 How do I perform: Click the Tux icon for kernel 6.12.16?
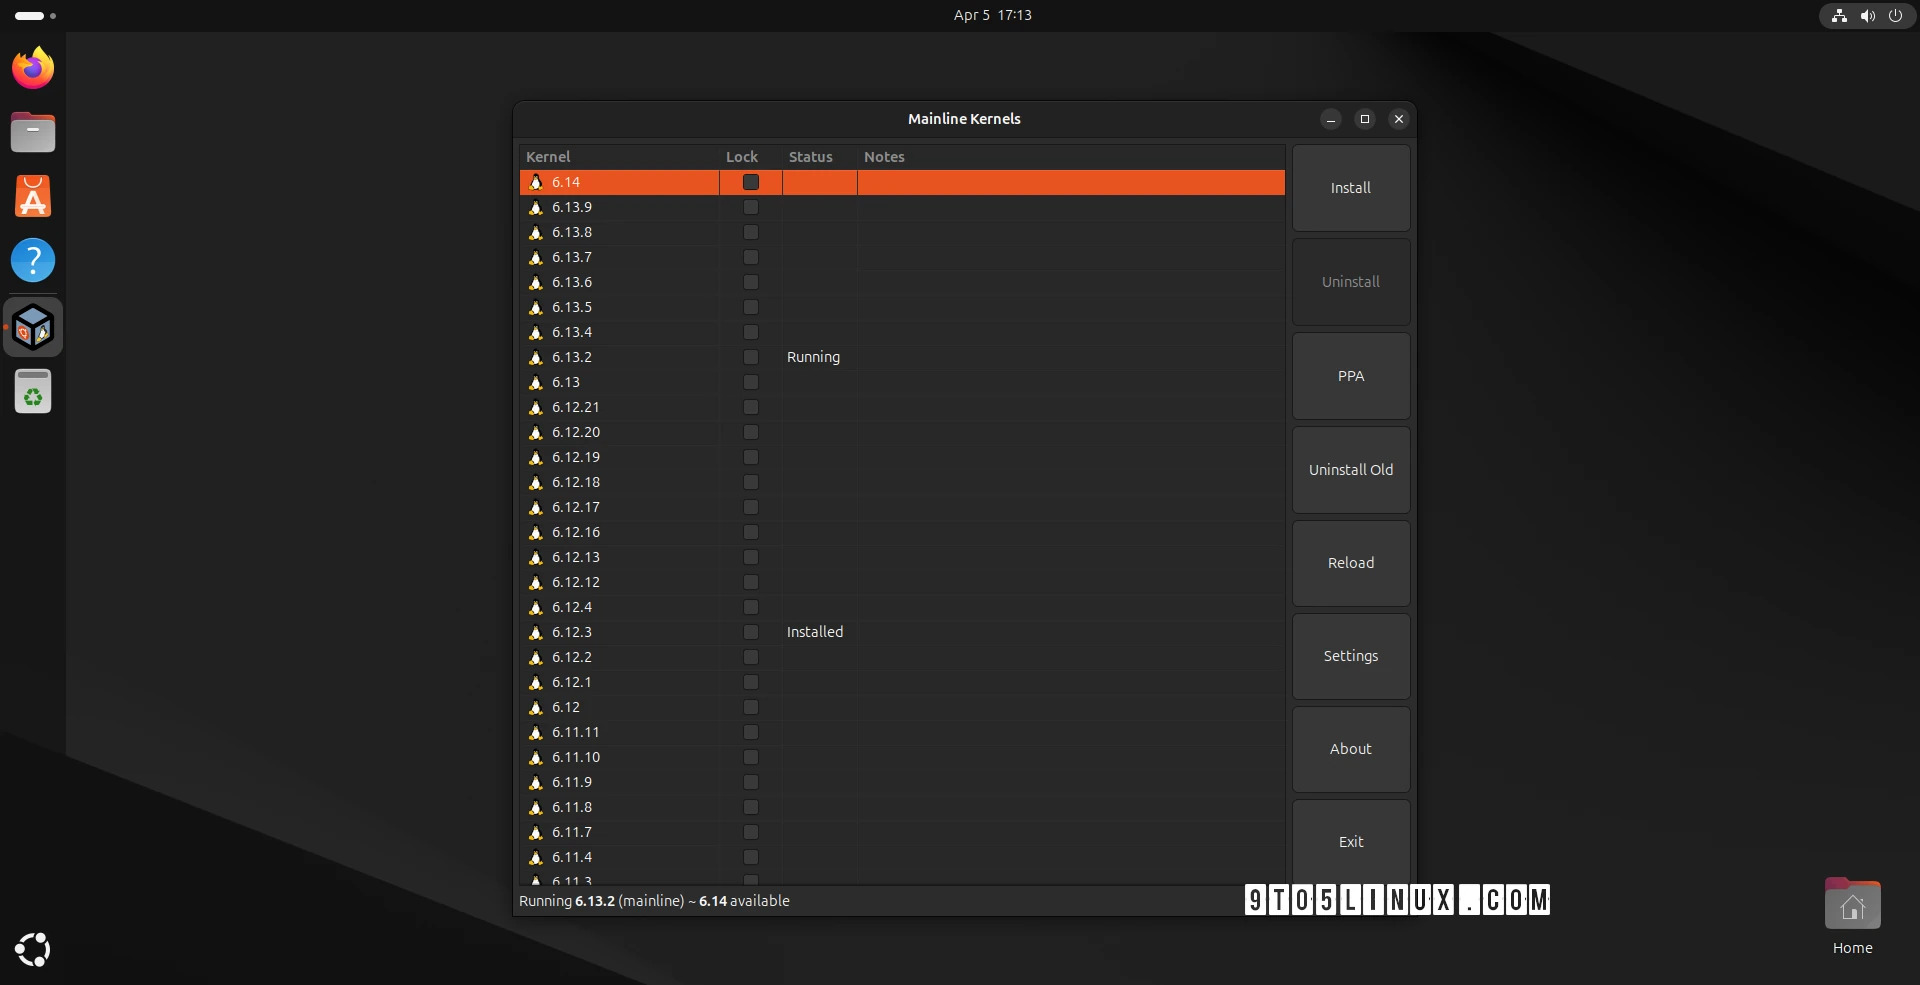[536, 532]
